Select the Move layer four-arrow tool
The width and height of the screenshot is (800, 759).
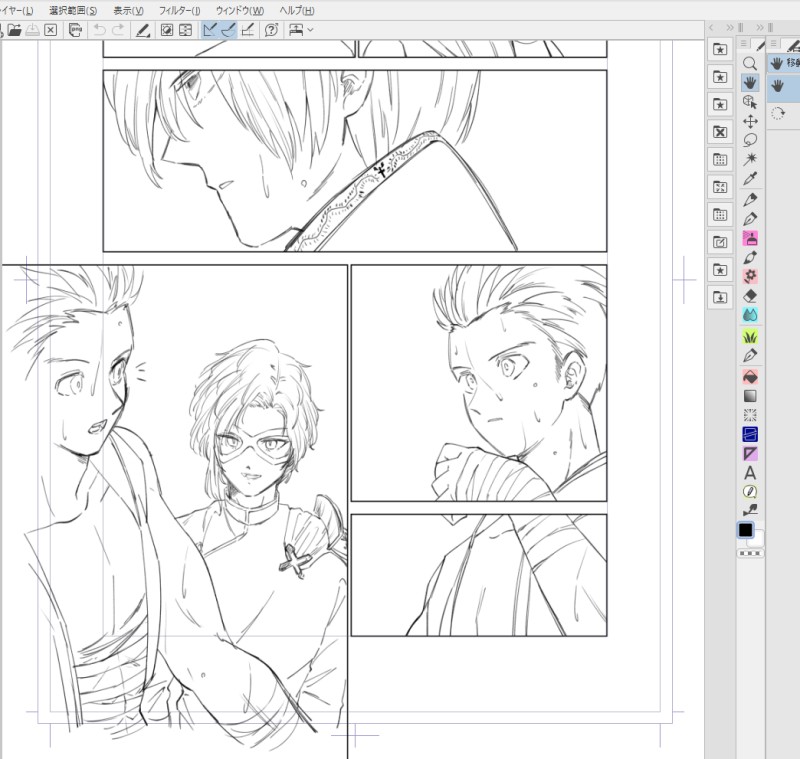tap(749, 121)
